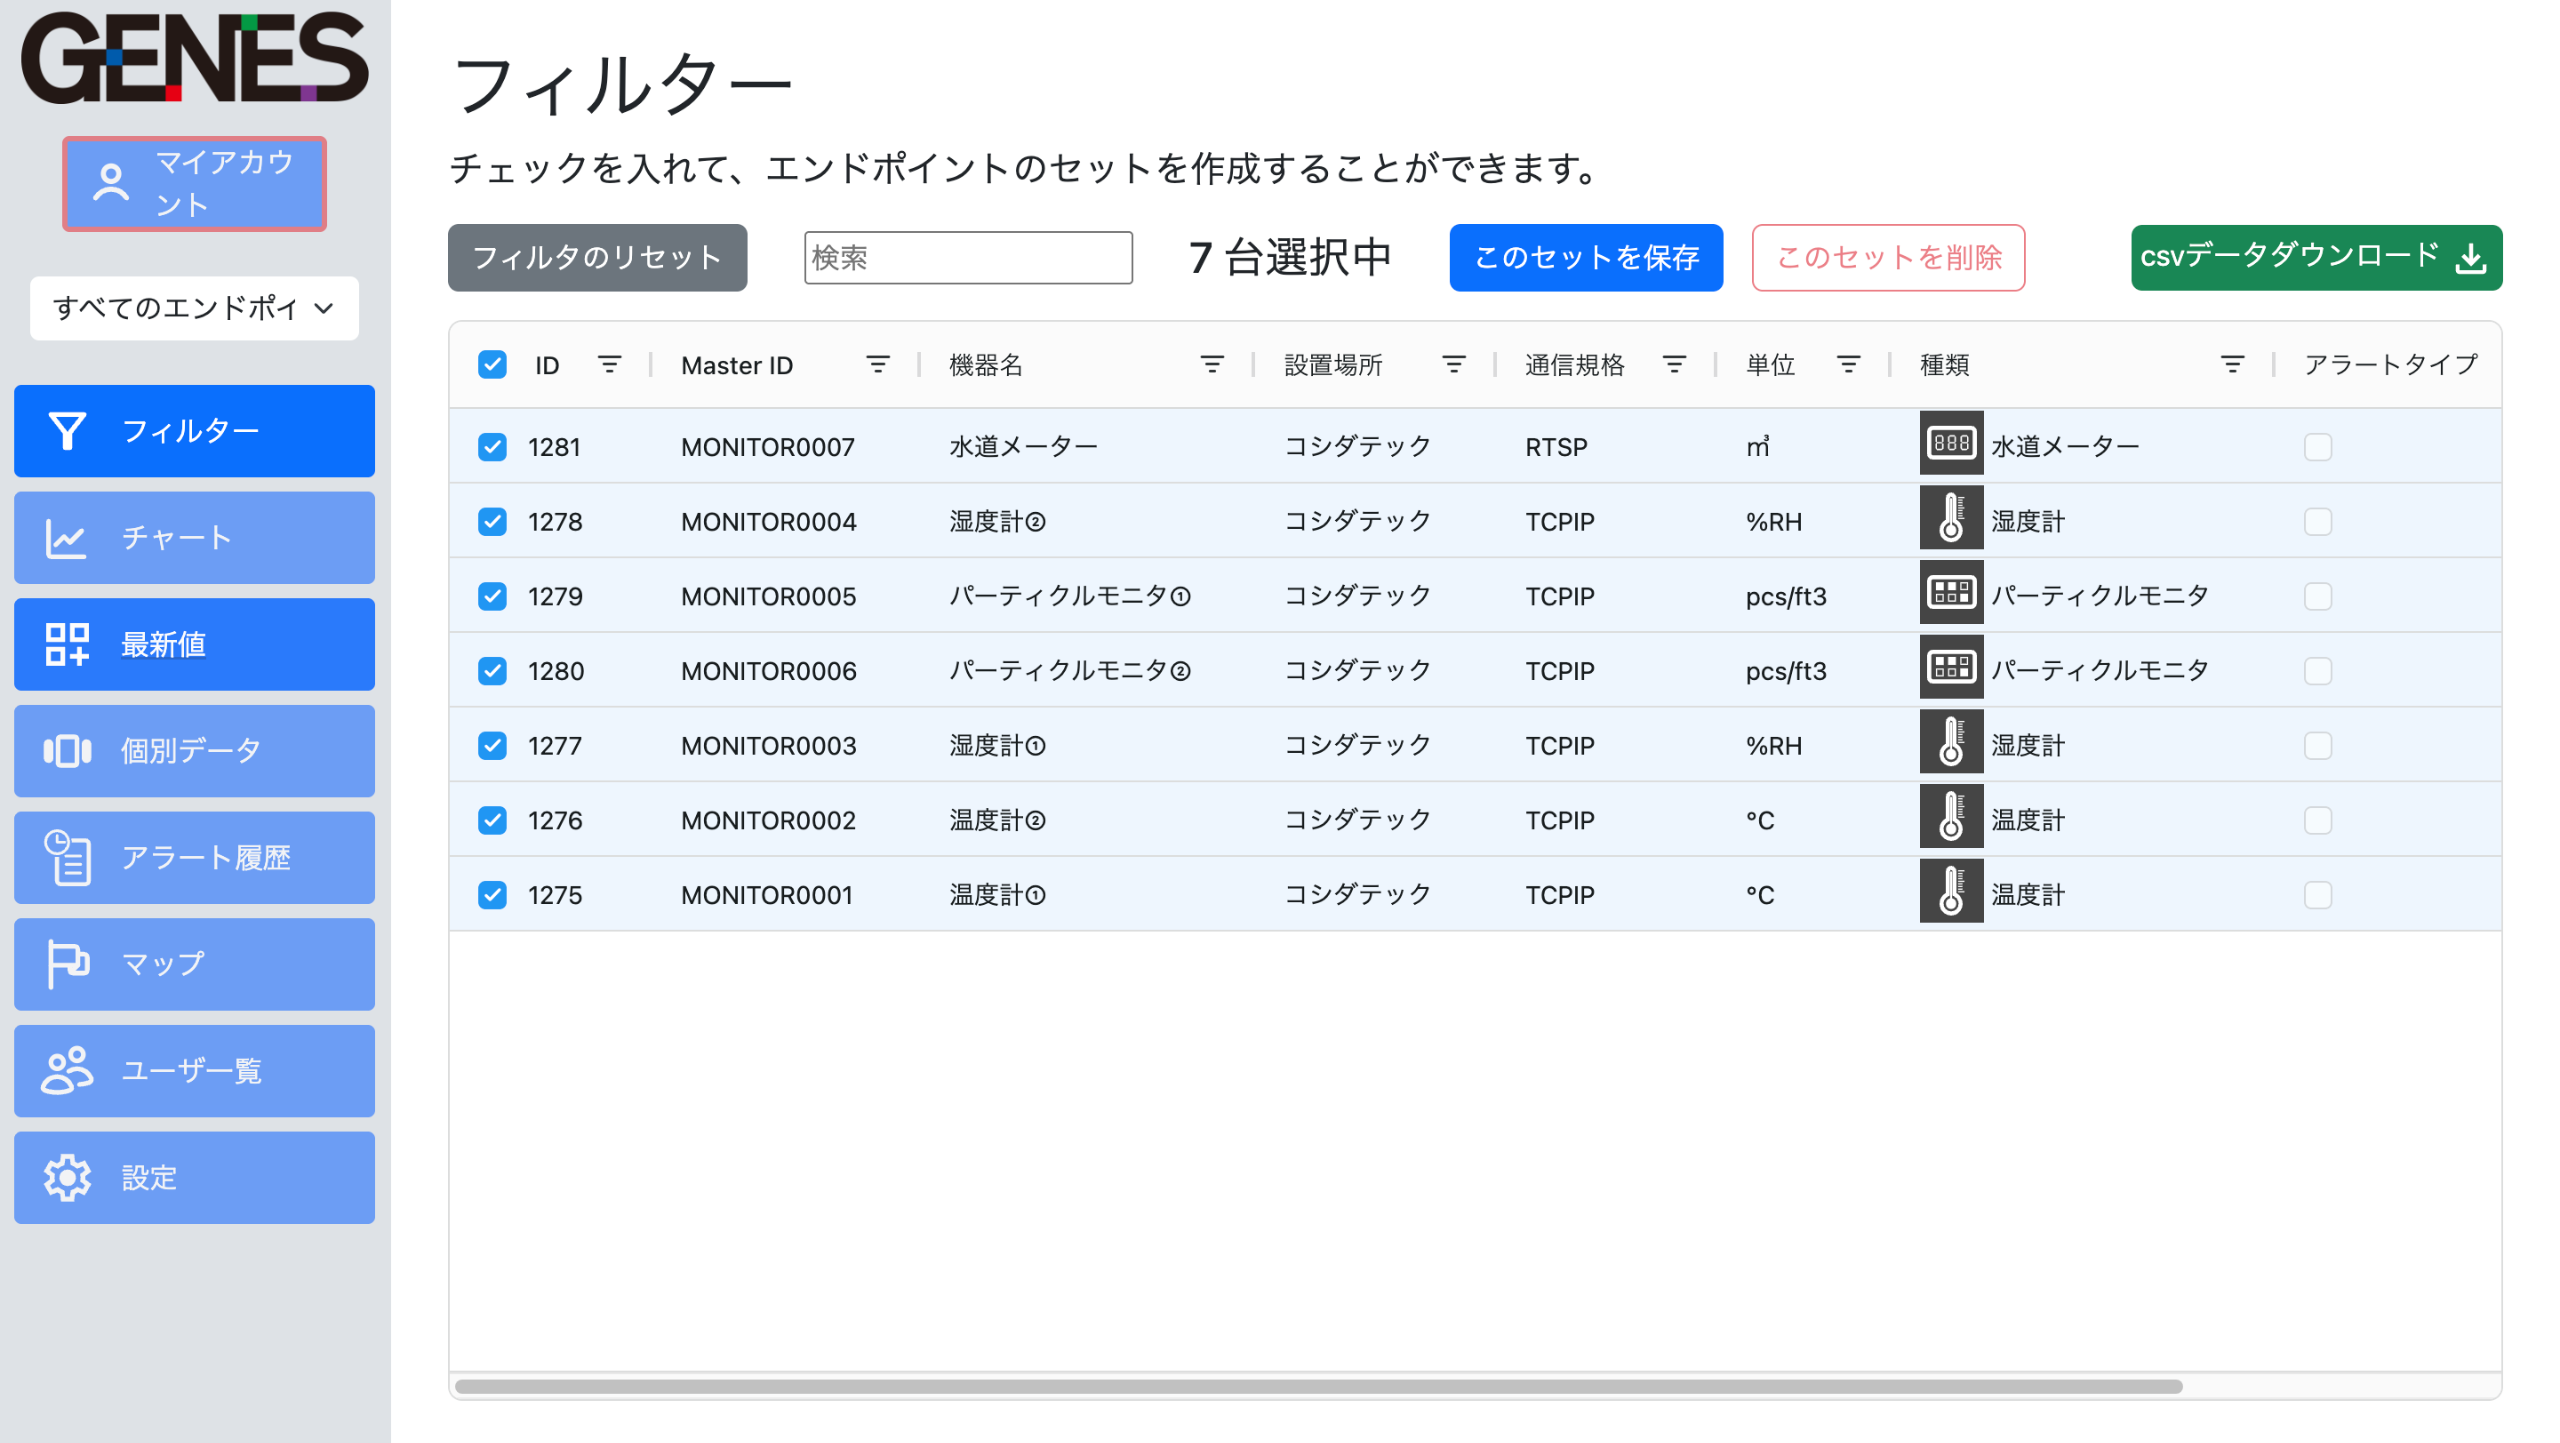Viewport: 2560px width, 1443px height.
Task: Expand the すべてのエンドポイ dropdown
Action: point(194,308)
